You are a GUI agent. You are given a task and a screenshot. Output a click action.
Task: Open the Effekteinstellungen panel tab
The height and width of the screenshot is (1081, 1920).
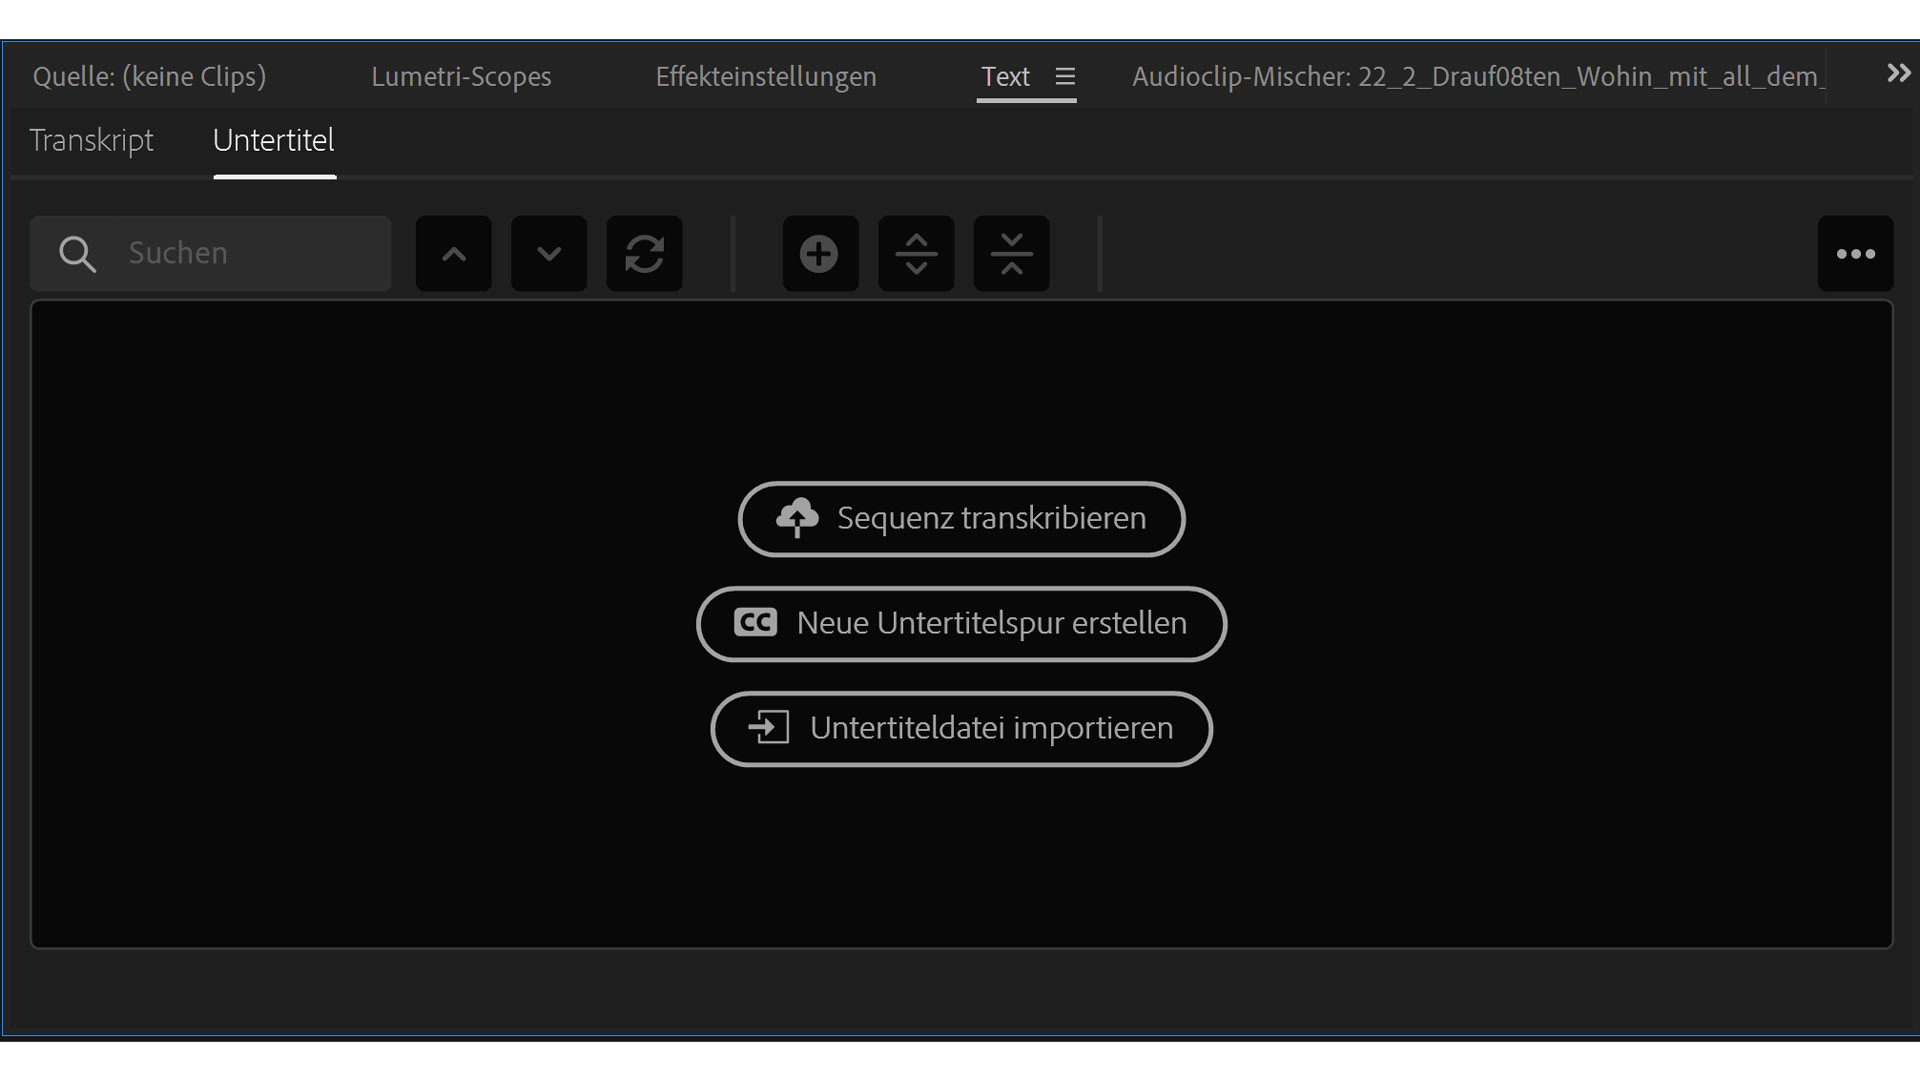[x=766, y=77]
